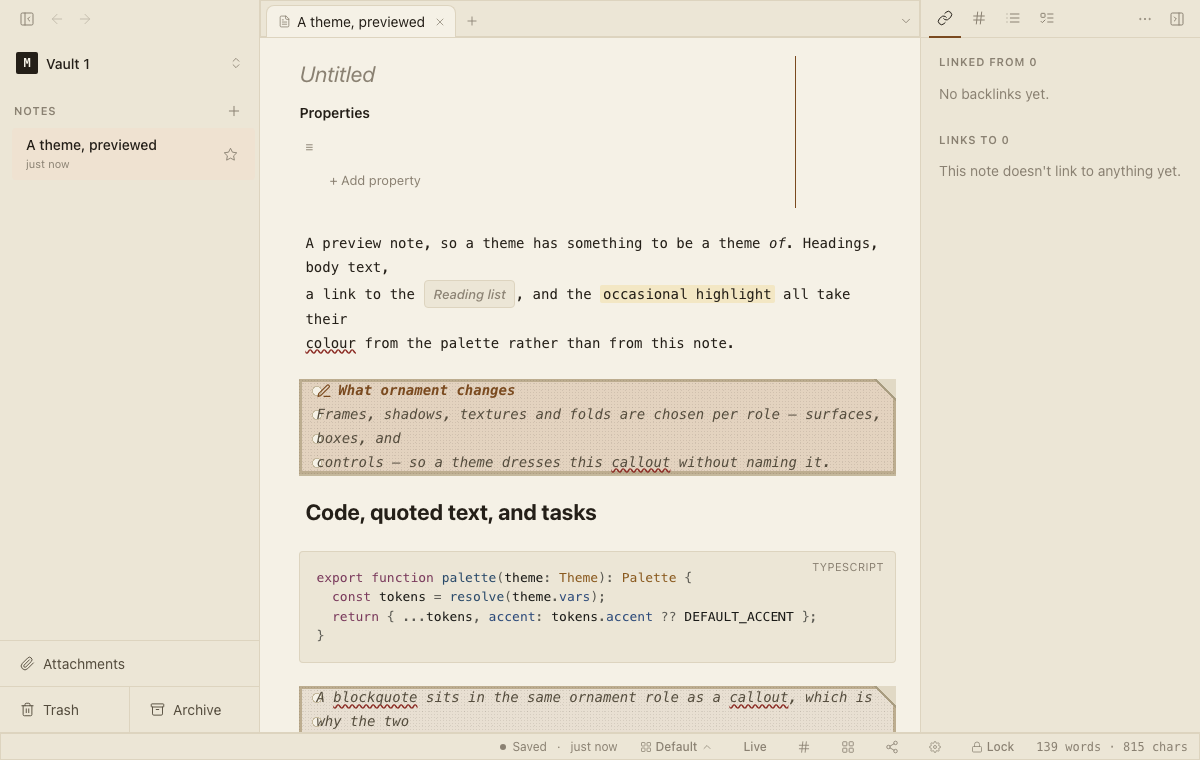This screenshot has width=1200, height=760.
Task: Click the blockquote text starting 'A blockquote sits'
Action: pos(597,709)
